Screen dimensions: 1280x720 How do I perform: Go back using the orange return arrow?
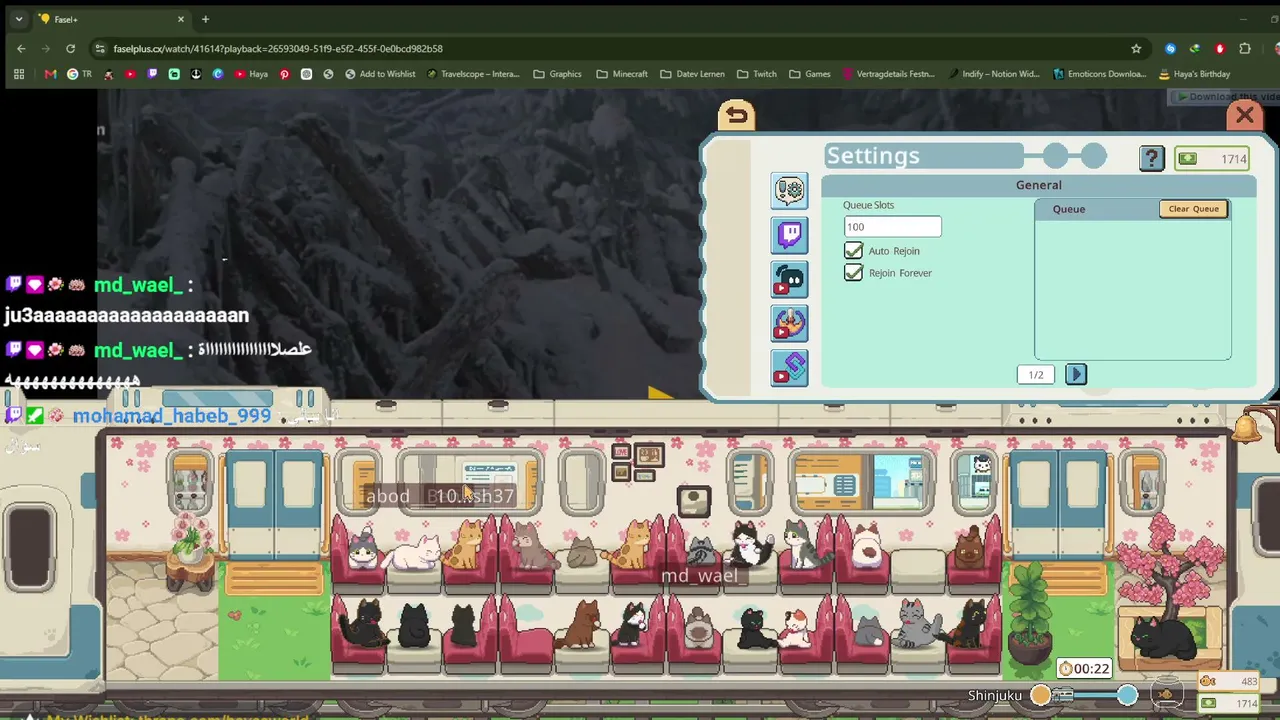(736, 115)
